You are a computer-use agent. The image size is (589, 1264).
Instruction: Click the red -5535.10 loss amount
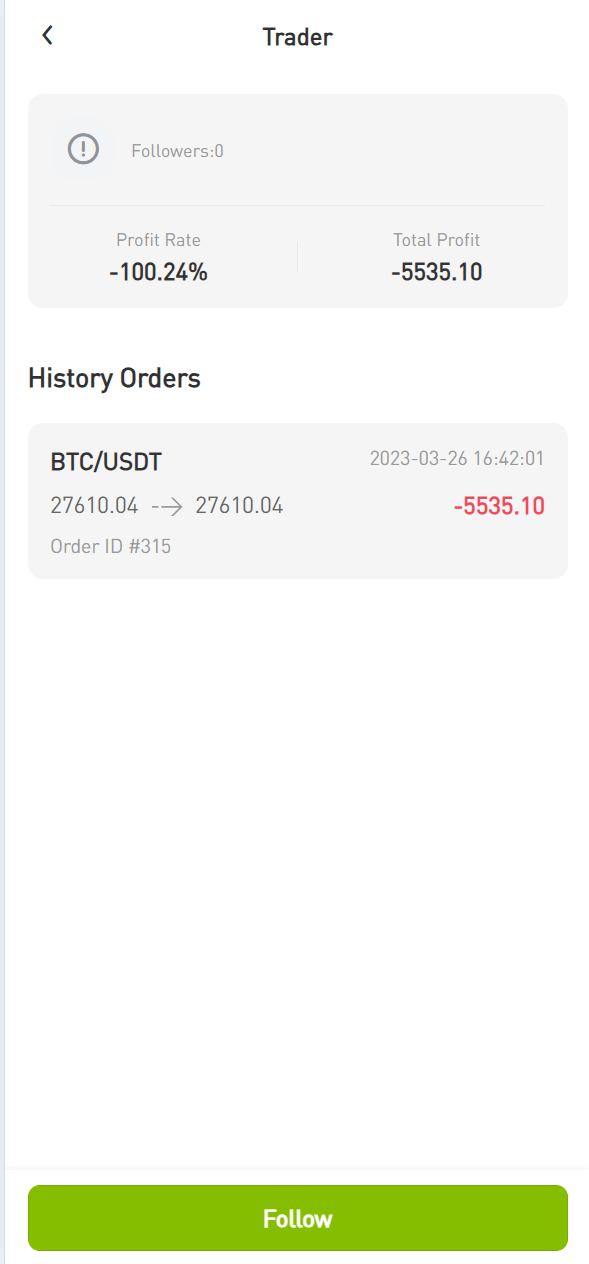[x=499, y=506]
